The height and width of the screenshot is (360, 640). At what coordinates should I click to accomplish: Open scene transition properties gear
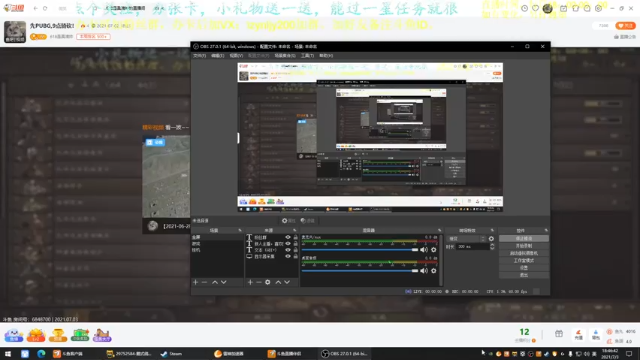491,238
